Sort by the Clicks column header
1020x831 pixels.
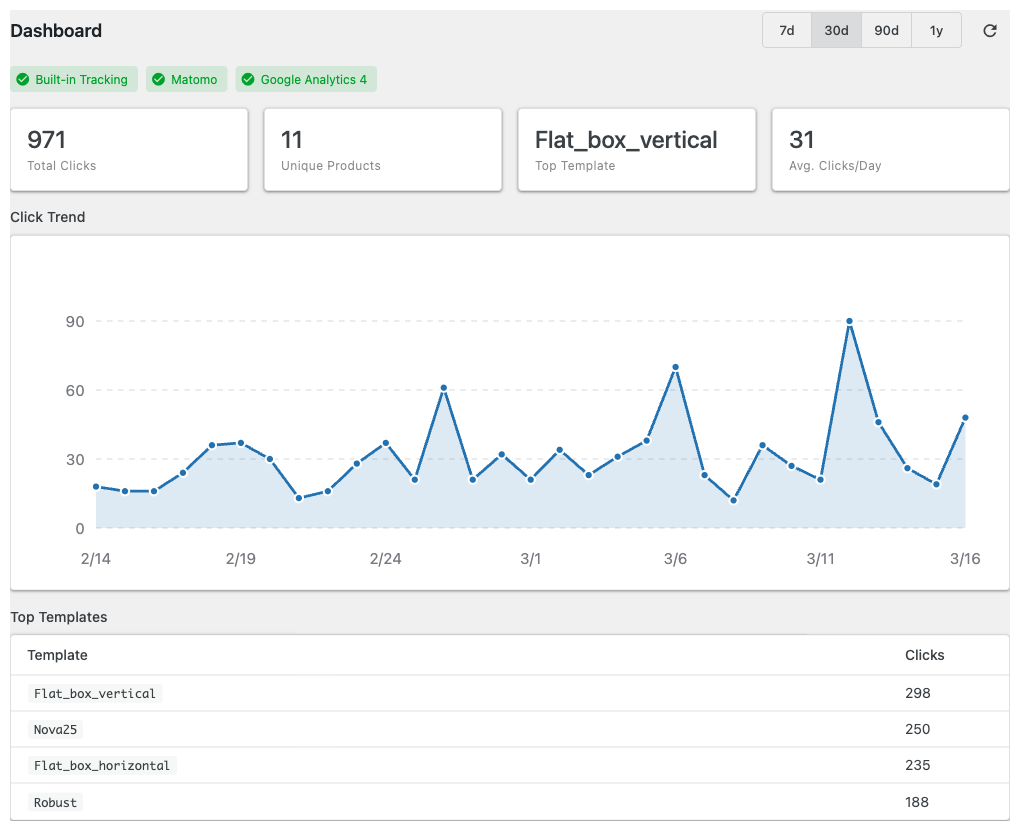coord(924,655)
